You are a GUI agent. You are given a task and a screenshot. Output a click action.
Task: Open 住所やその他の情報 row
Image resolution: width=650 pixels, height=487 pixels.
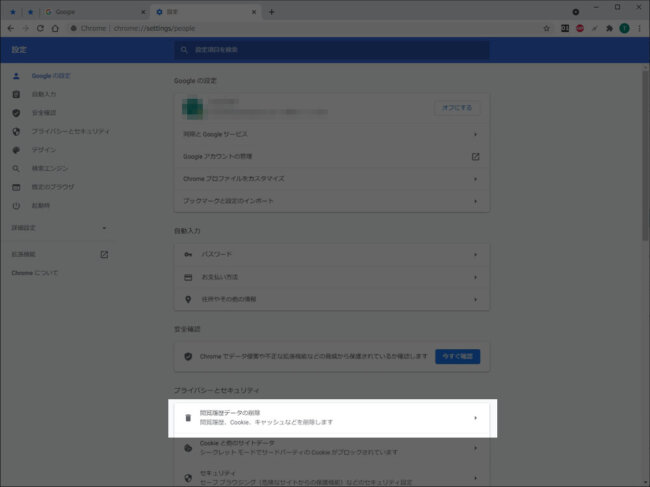tap(332, 299)
